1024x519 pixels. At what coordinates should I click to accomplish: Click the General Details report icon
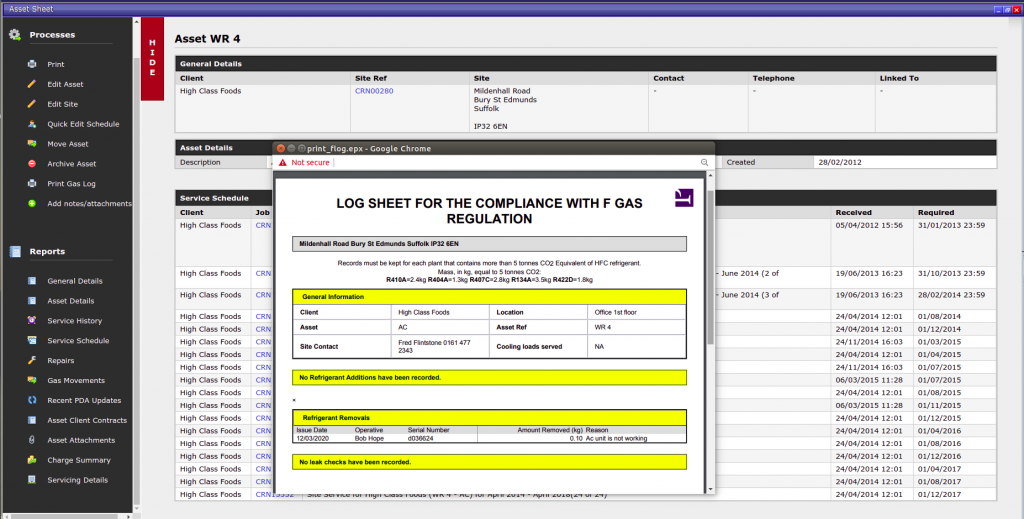32,281
